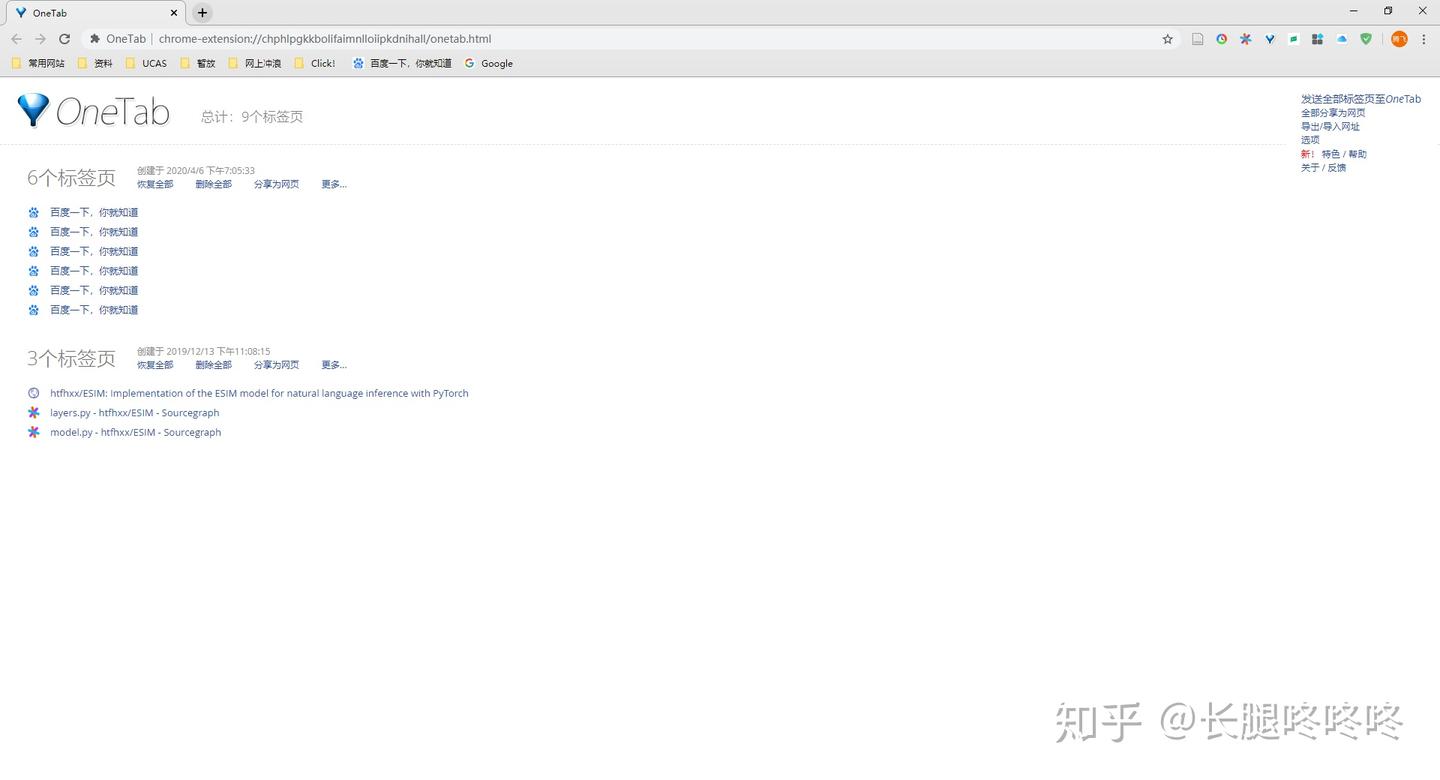Open the gray page extension icon
This screenshot has height=780, width=1440.
coord(1197,39)
